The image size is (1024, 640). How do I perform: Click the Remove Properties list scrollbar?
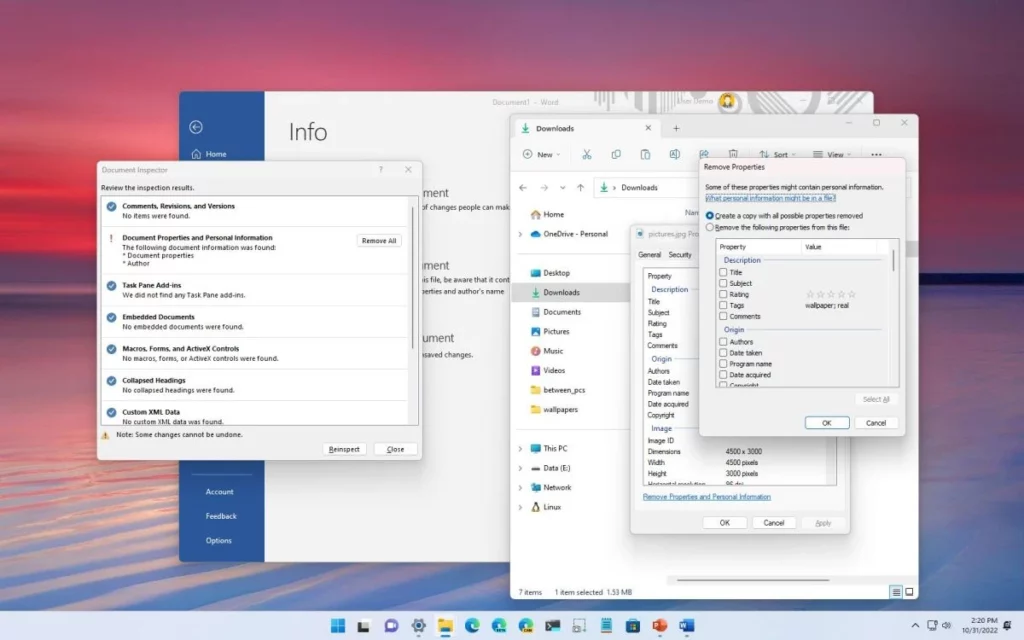tap(893, 260)
